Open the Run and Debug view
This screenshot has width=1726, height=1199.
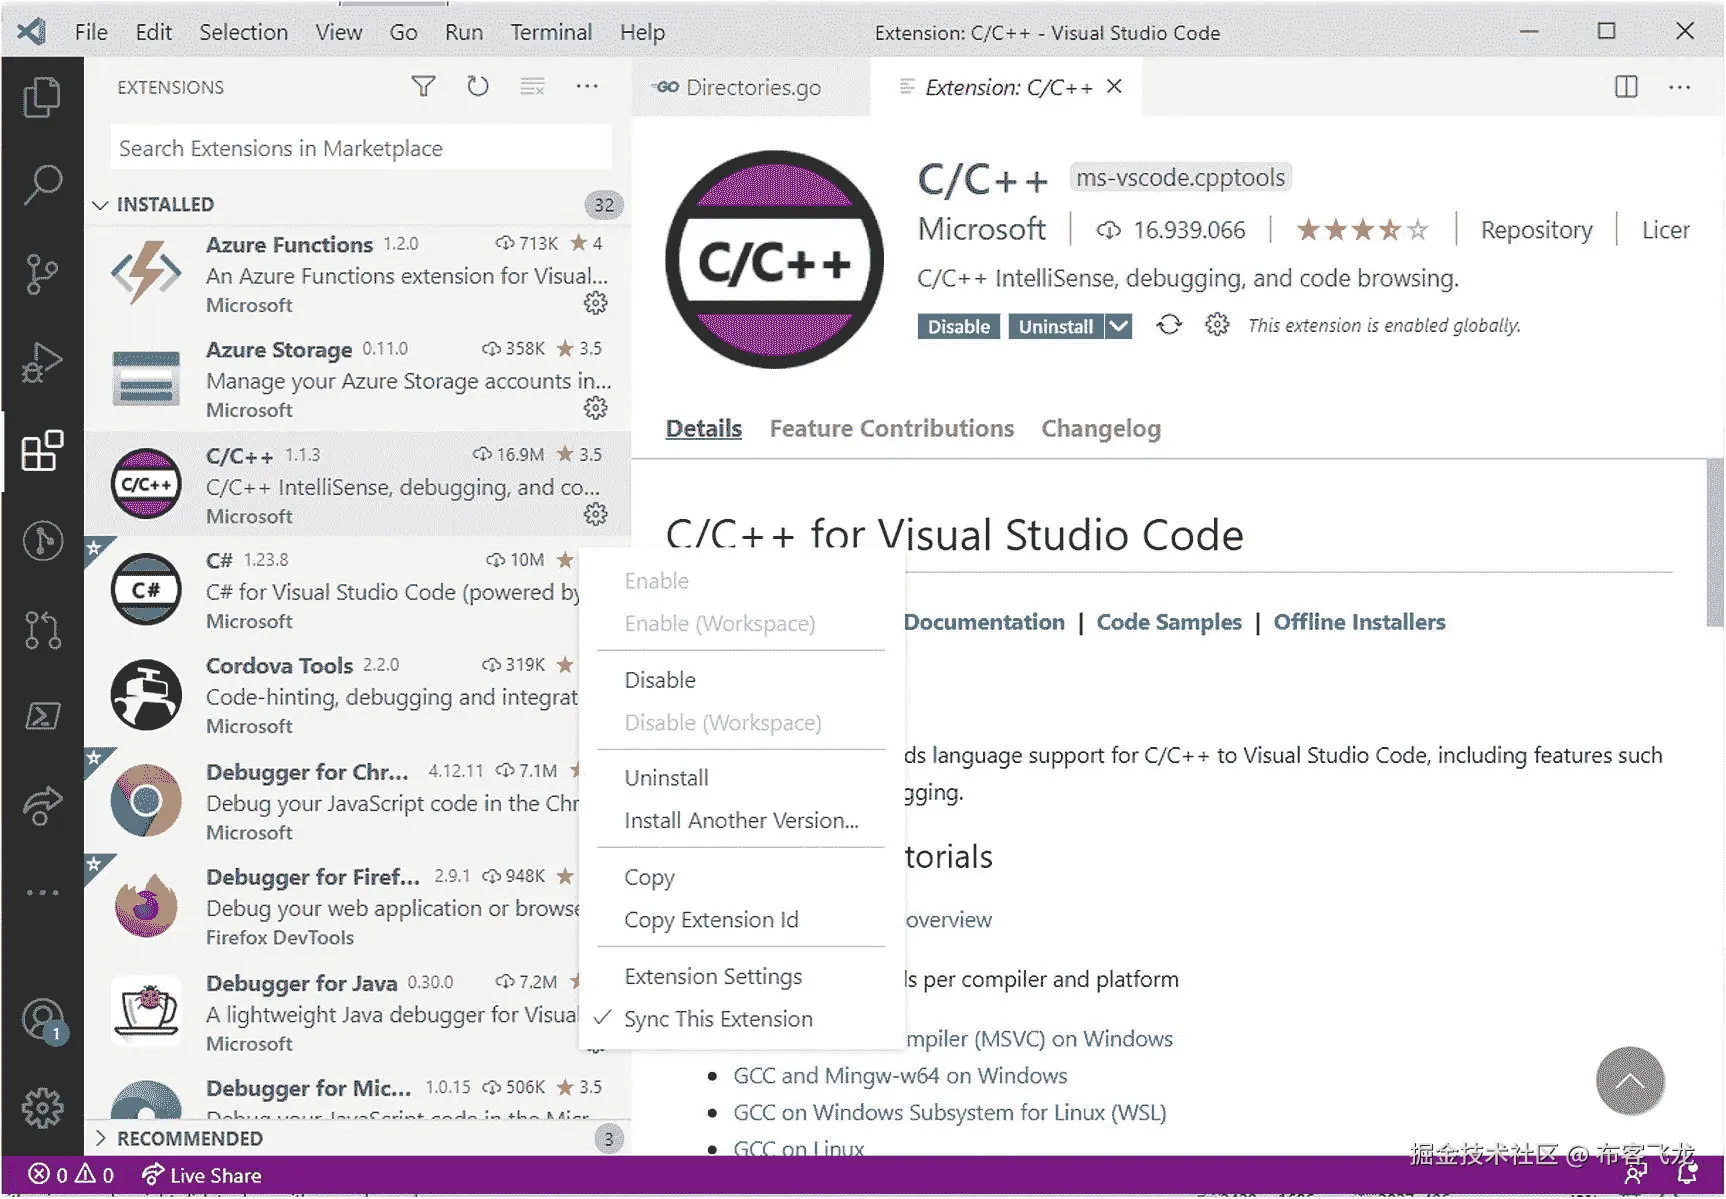[42, 362]
